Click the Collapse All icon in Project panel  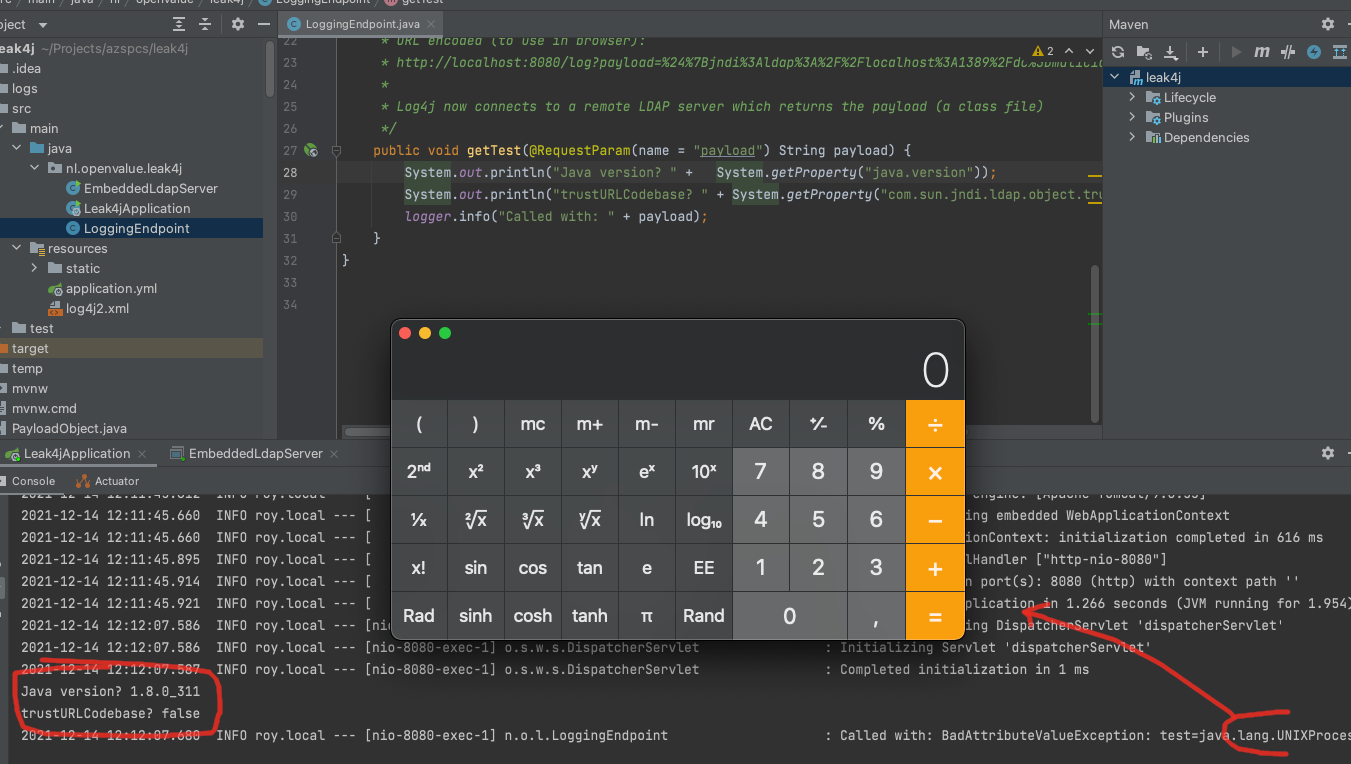[205, 24]
